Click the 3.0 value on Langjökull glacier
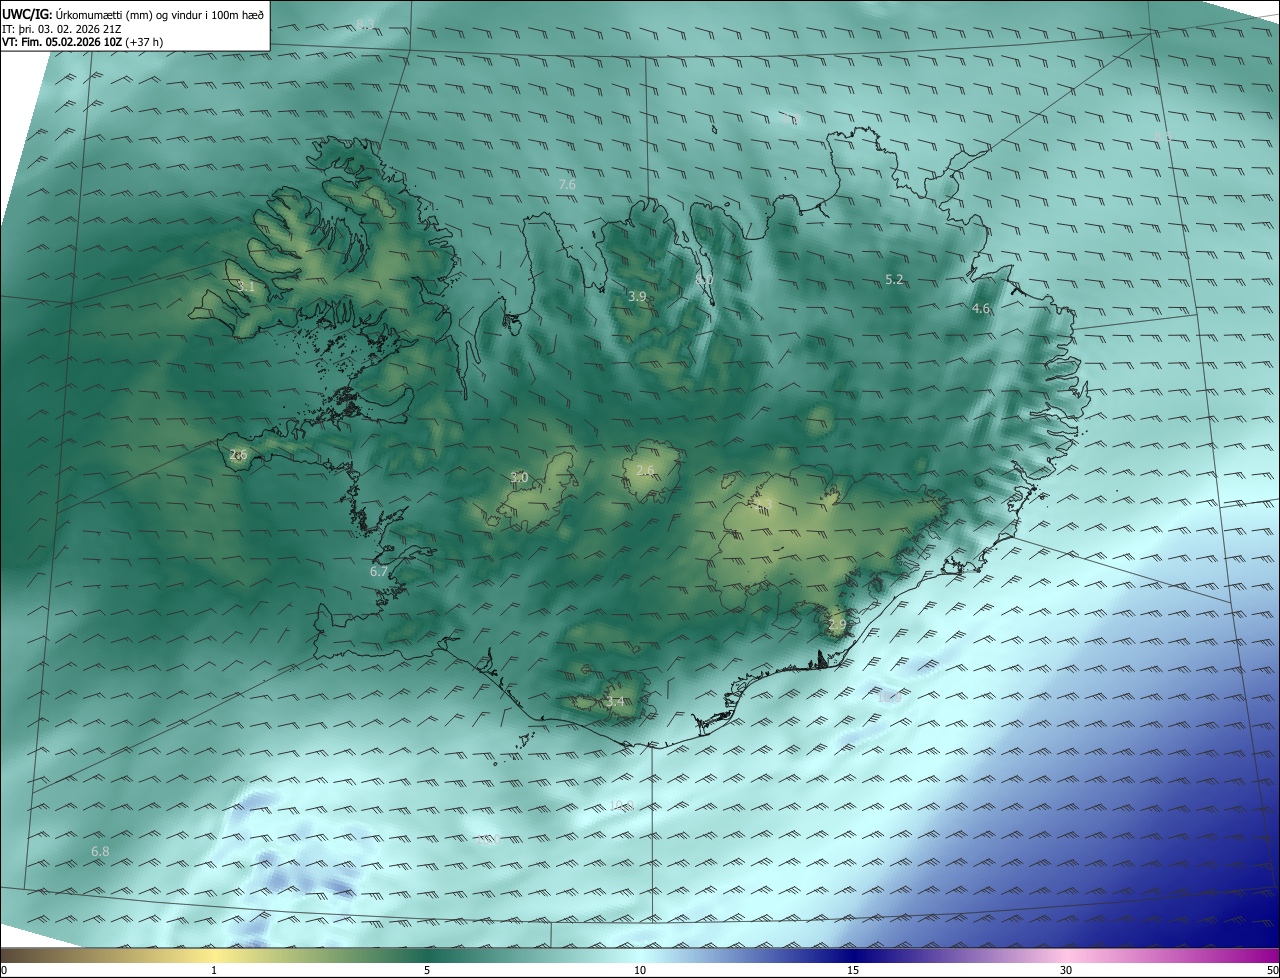 click(x=519, y=477)
